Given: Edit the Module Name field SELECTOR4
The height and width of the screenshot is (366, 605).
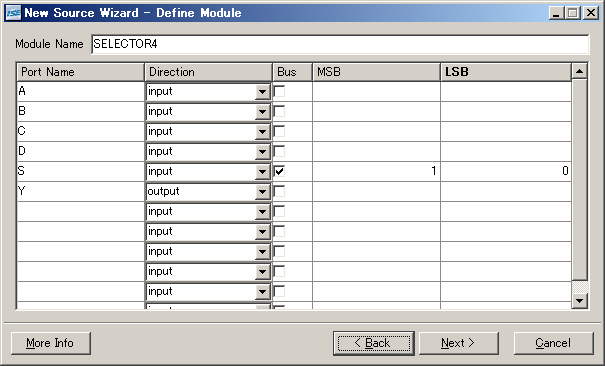Looking at the screenshot, I should [340, 44].
